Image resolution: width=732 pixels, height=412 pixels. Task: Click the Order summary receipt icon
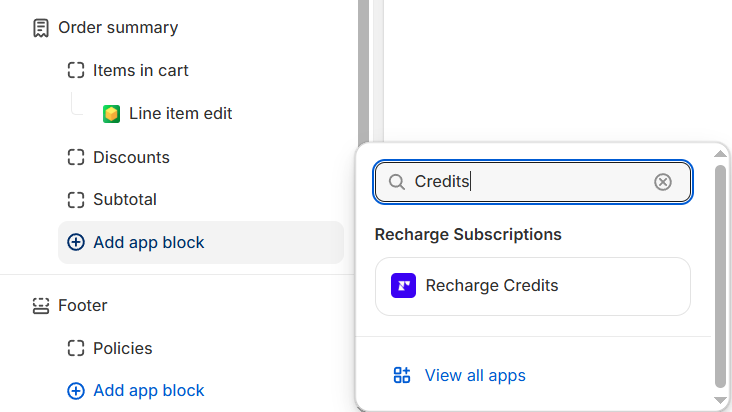[41, 28]
